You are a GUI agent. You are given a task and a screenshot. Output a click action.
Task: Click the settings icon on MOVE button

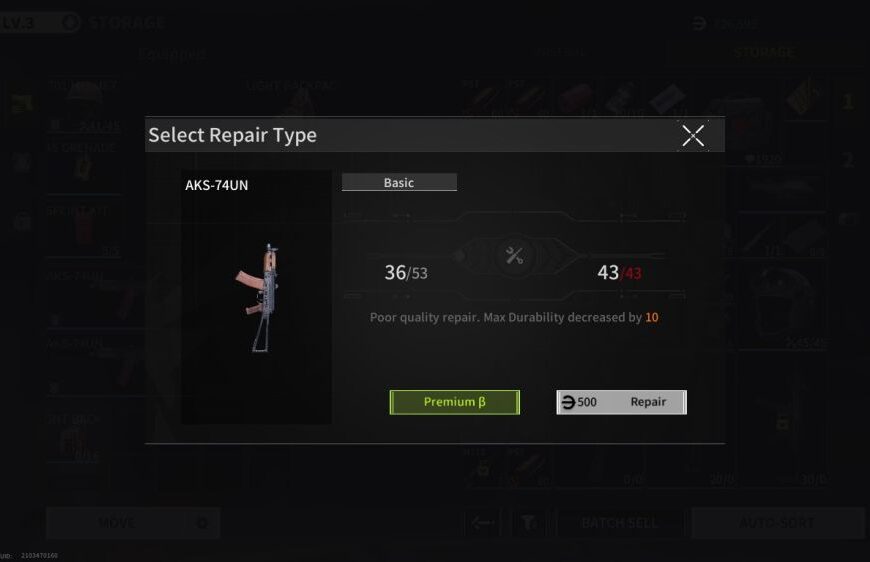click(x=203, y=523)
